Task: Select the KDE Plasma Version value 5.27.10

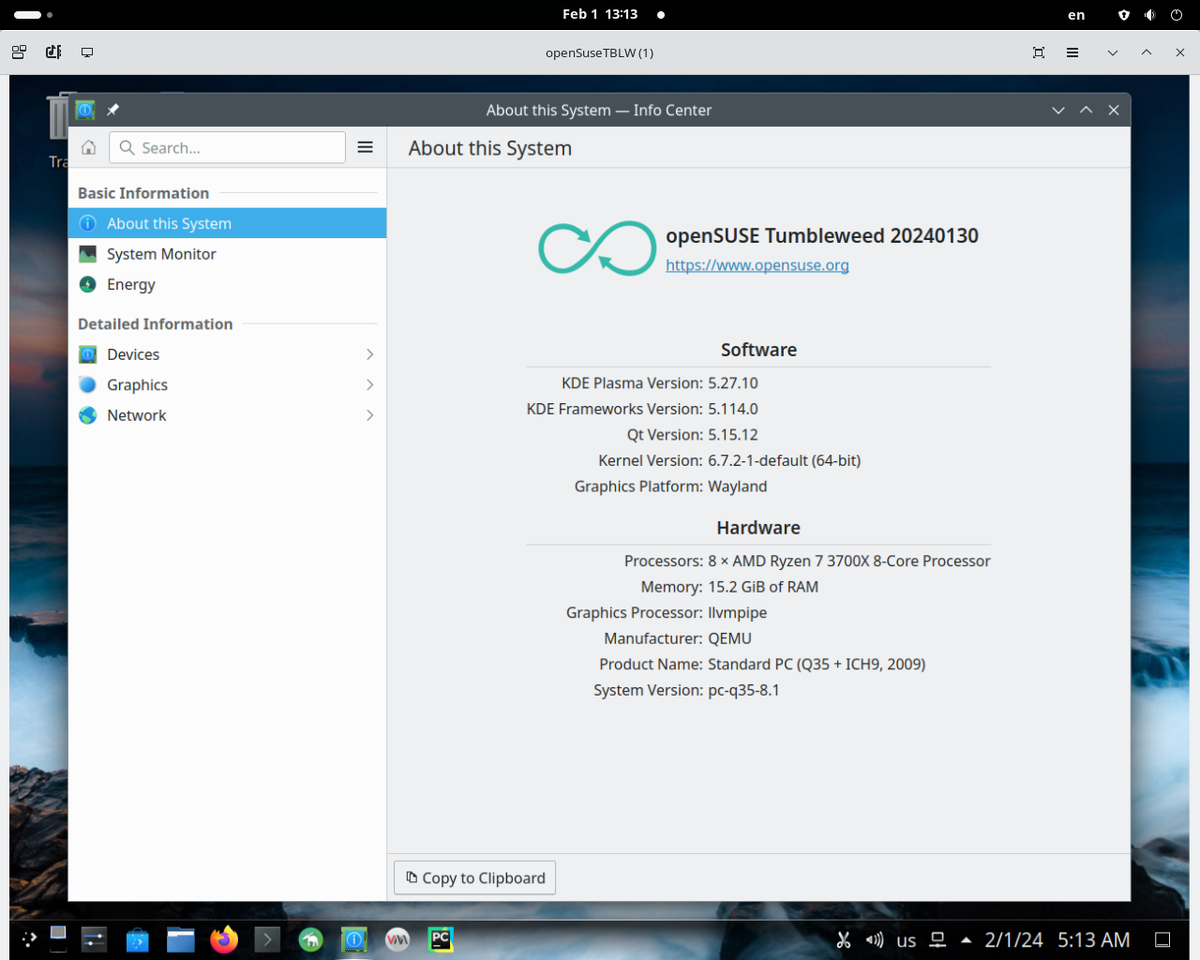Action: [733, 383]
